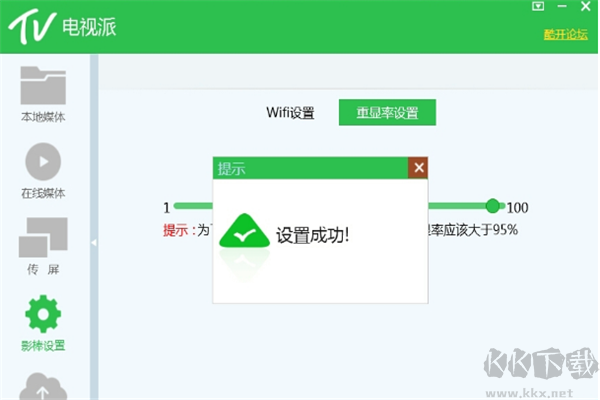Click the 设置成功! message text
The image size is (600, 400).
click(x=312, y=235)
